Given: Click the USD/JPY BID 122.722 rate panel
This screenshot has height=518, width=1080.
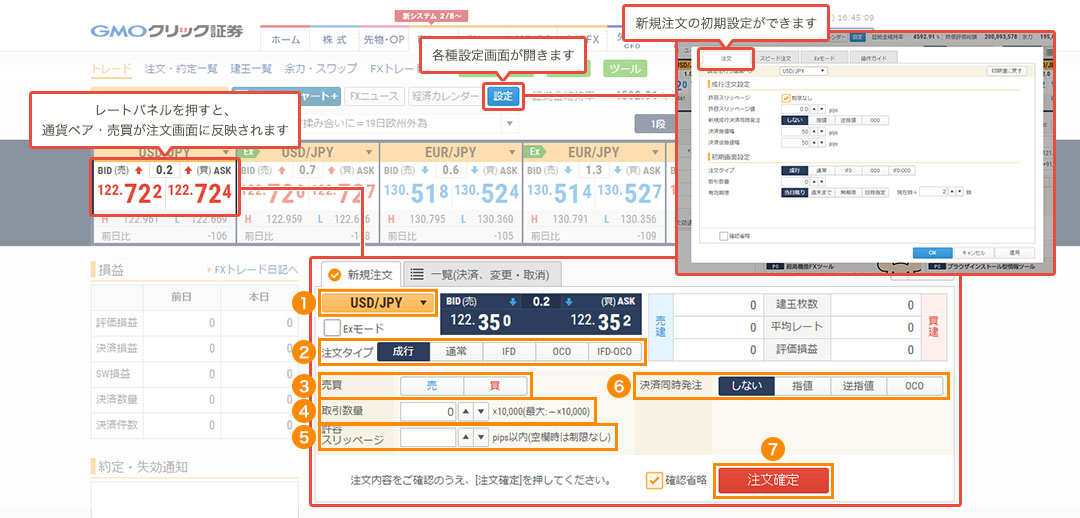Looking at the screenshot, I should point(127,190).
